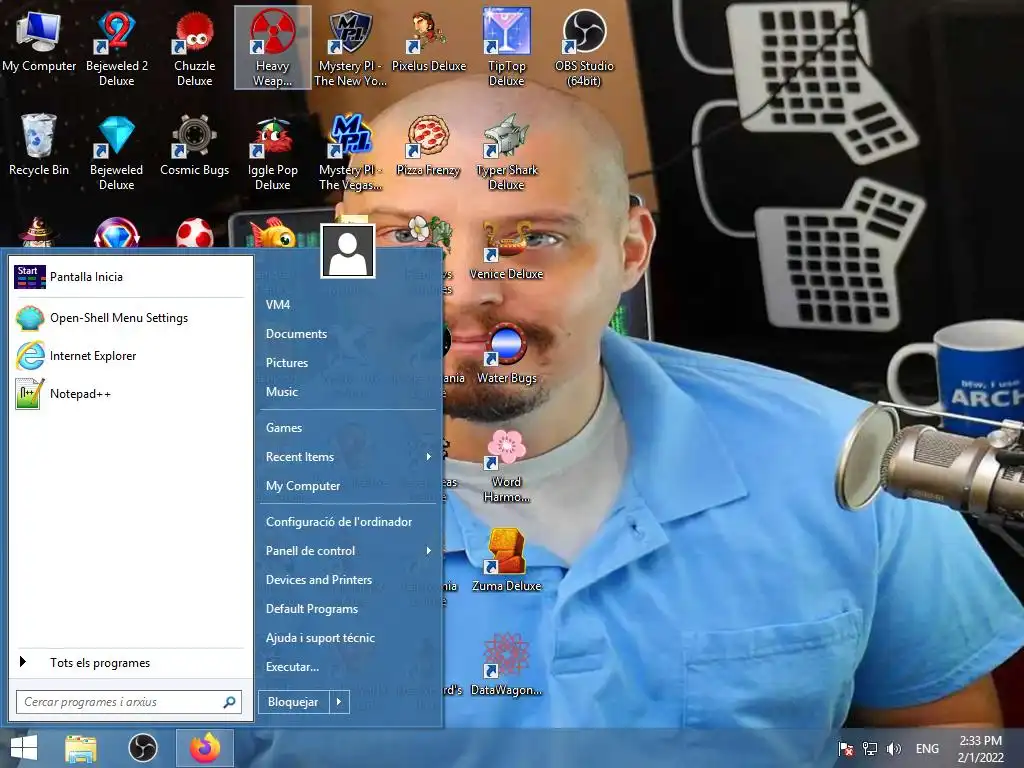Select the Typer Shark Deluxe shortcut
This screenshot has width=1024, height=768.
click(506, 153)
